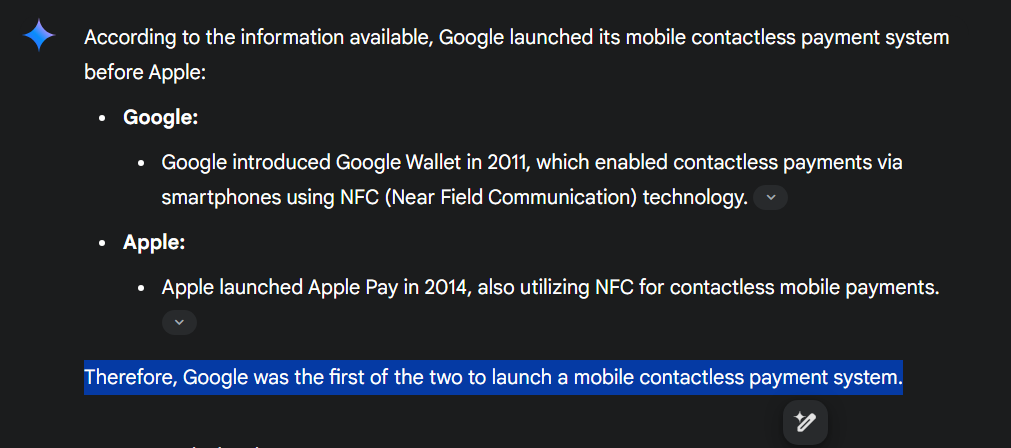Expand the source chevron after Google Wallet sentence
This screenshot has height=448, width=1011.
pyautogui.click(x=770, y=198)
